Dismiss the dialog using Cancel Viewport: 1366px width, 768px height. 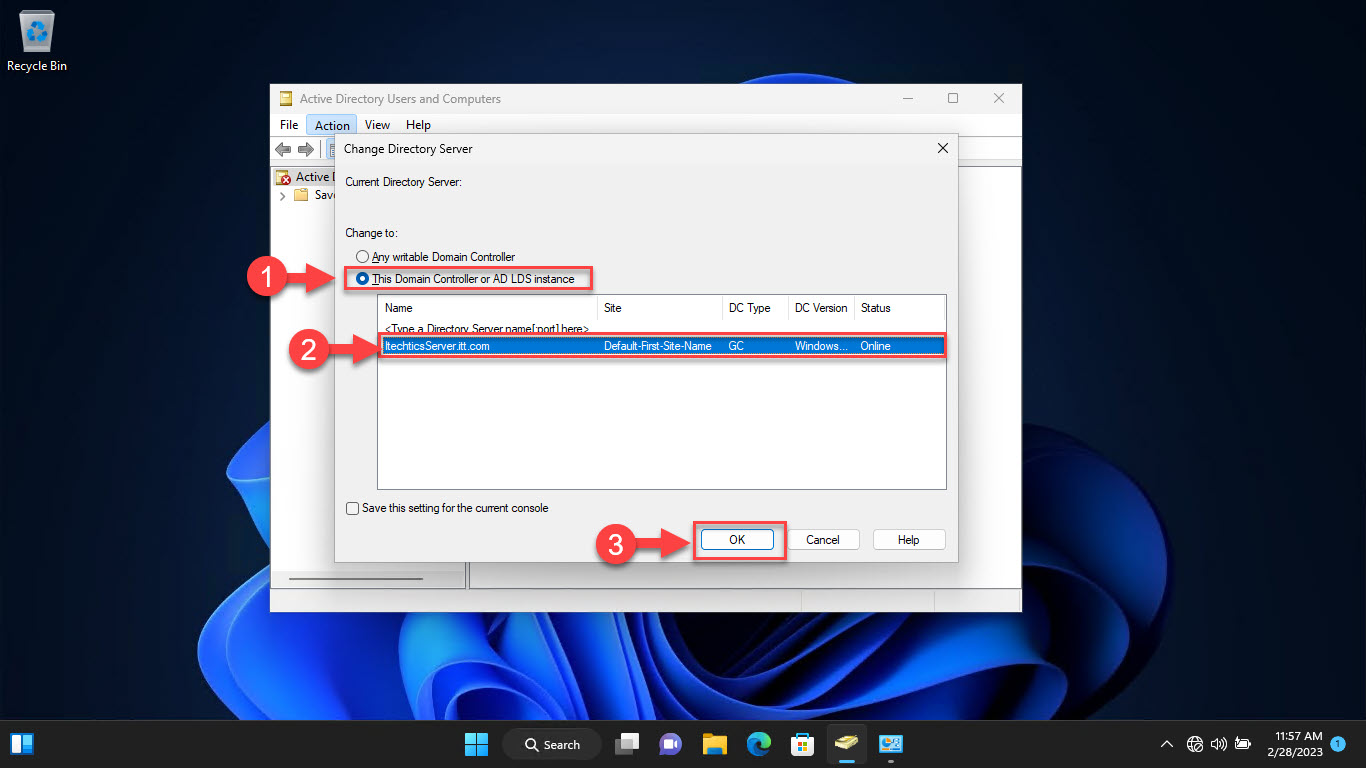coord(823,539)
